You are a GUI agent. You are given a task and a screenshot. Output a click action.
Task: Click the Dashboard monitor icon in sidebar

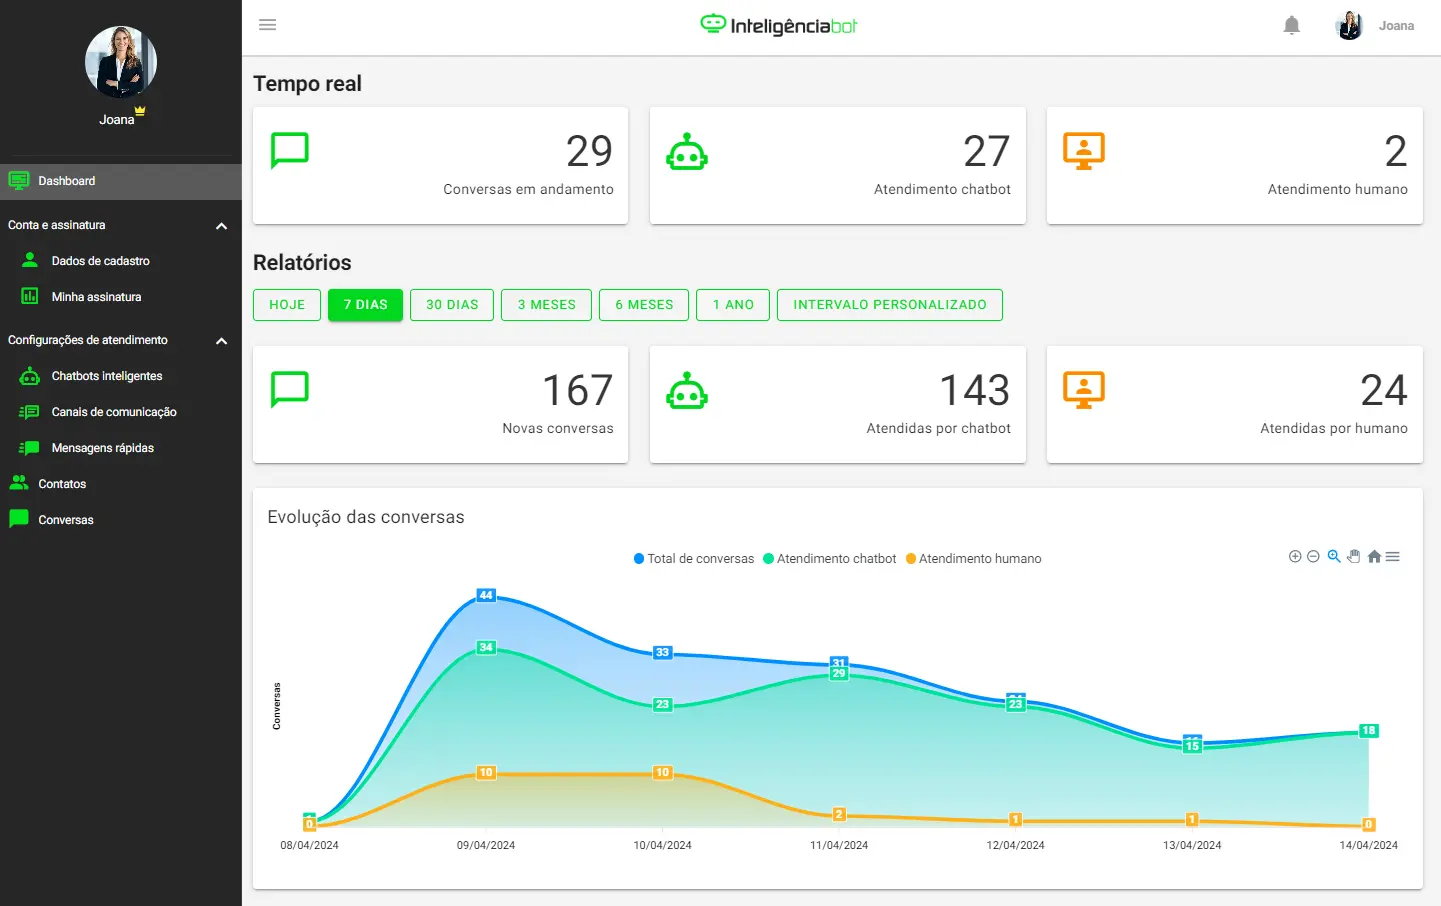[19, 181]
